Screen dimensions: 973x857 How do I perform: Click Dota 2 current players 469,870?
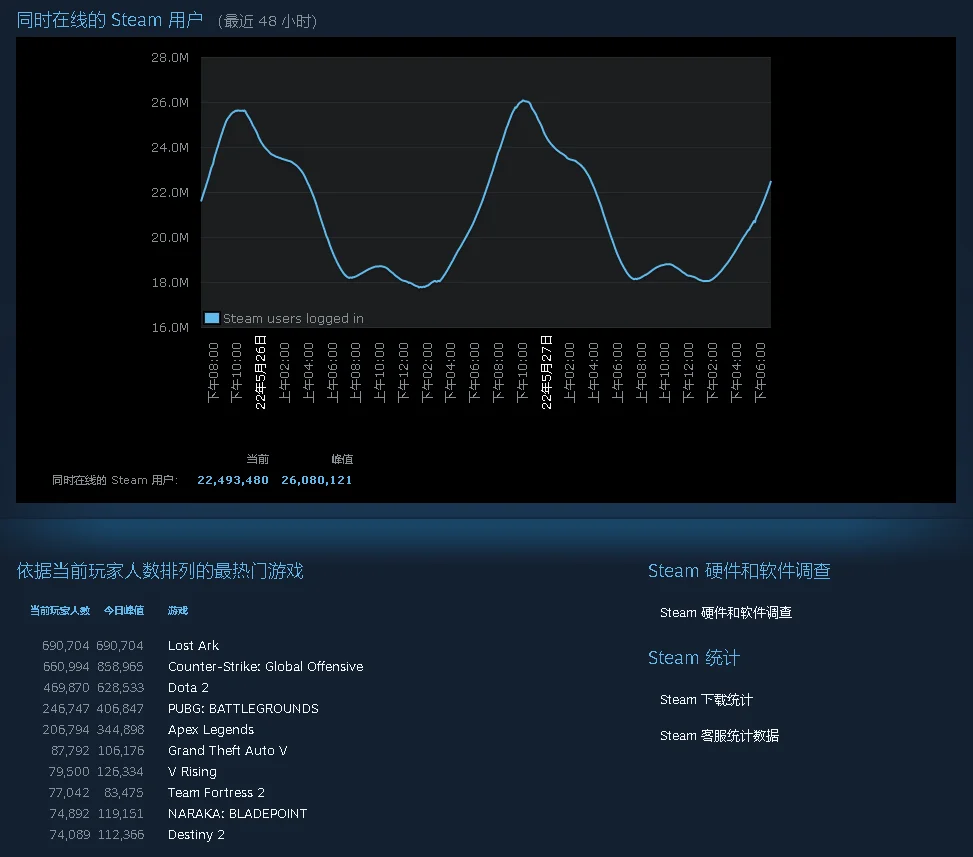(66, 688)
